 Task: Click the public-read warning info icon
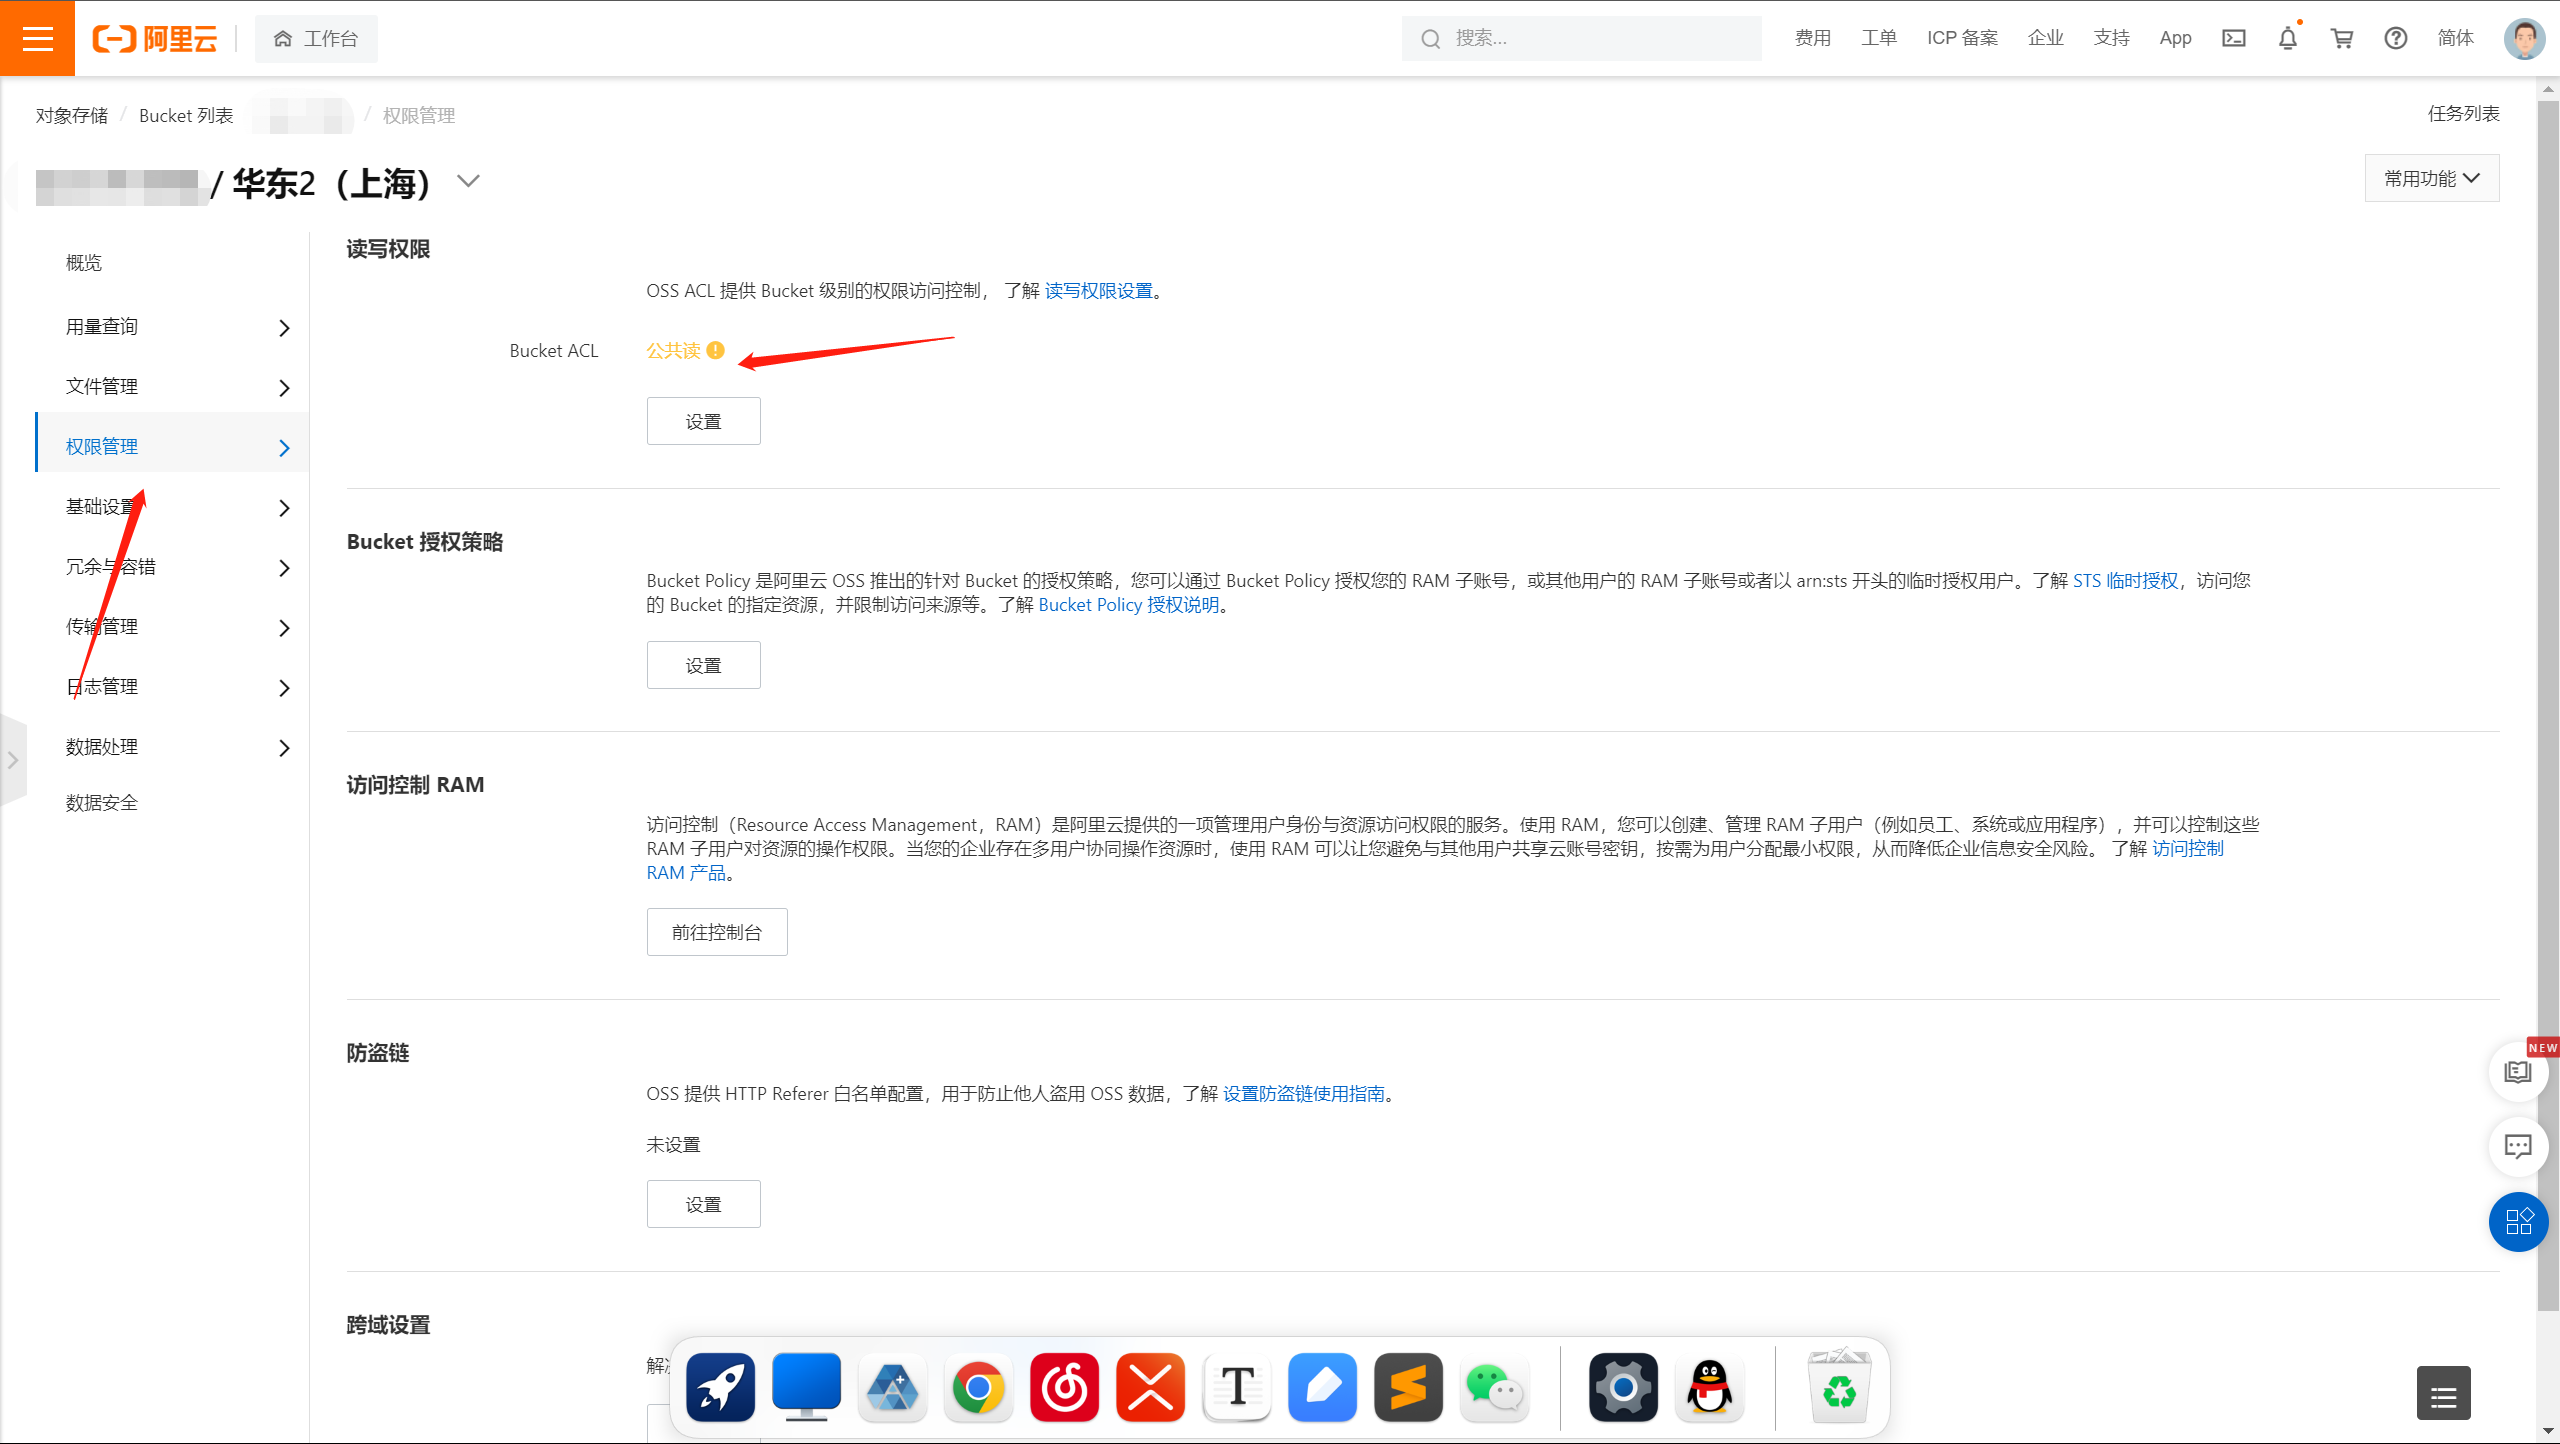[715, 350]
